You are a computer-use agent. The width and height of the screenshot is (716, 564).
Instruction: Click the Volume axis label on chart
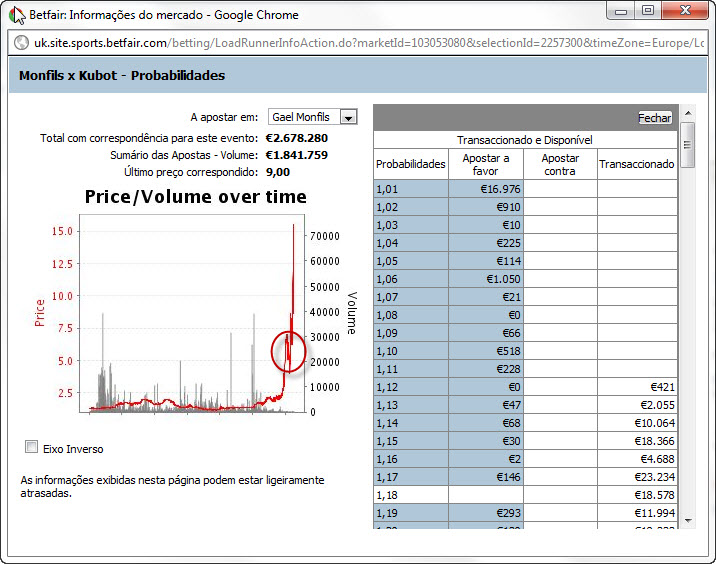click(x=351, y=313)
